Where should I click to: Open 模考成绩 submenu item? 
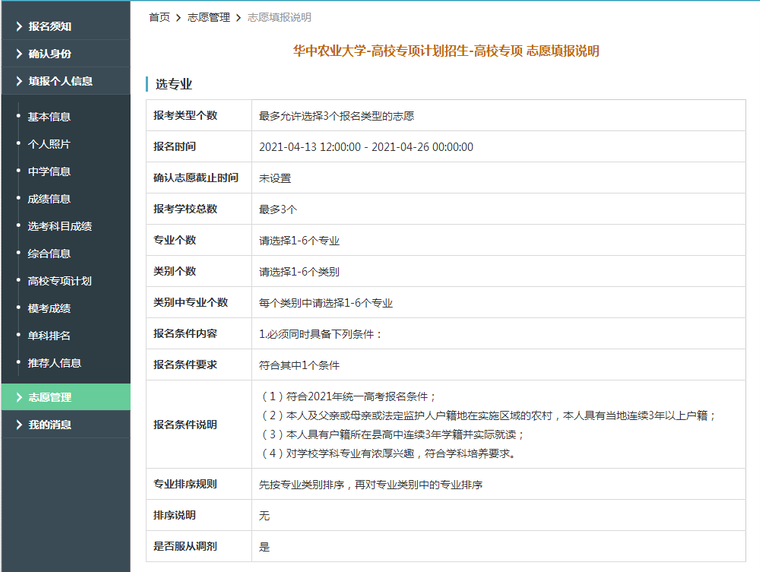coord(49,308)
